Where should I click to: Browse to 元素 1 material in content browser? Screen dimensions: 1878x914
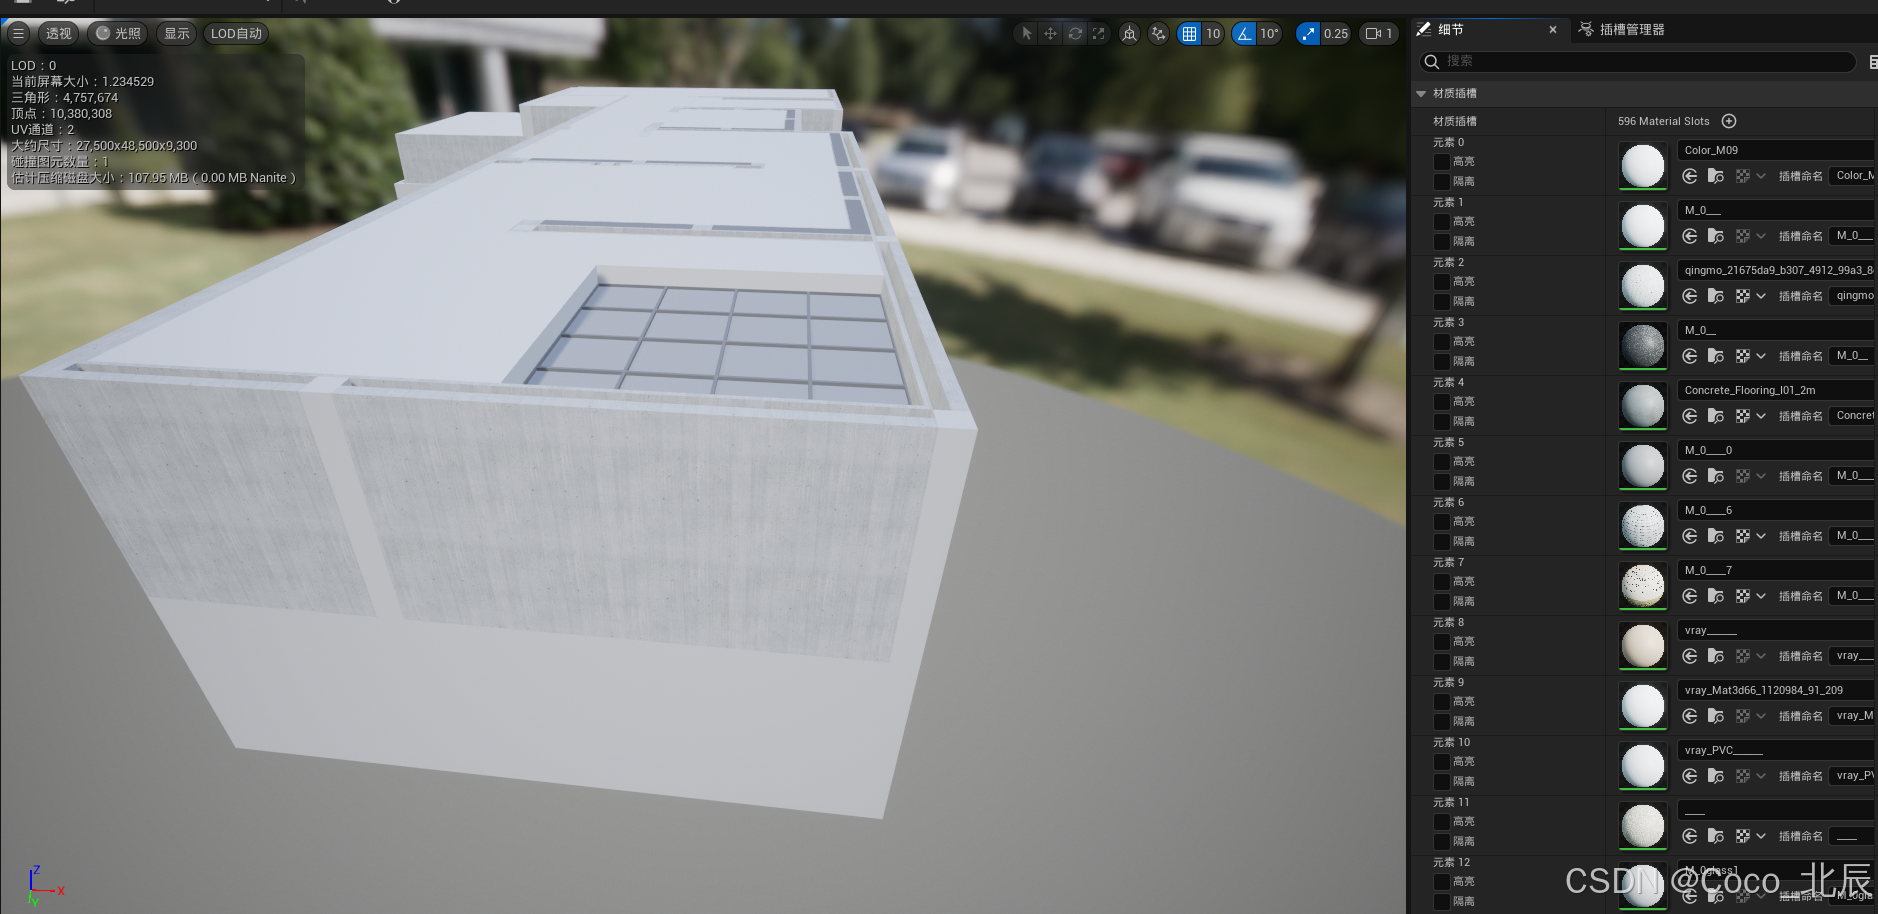pyautogui.click(x=1716, y=236)
